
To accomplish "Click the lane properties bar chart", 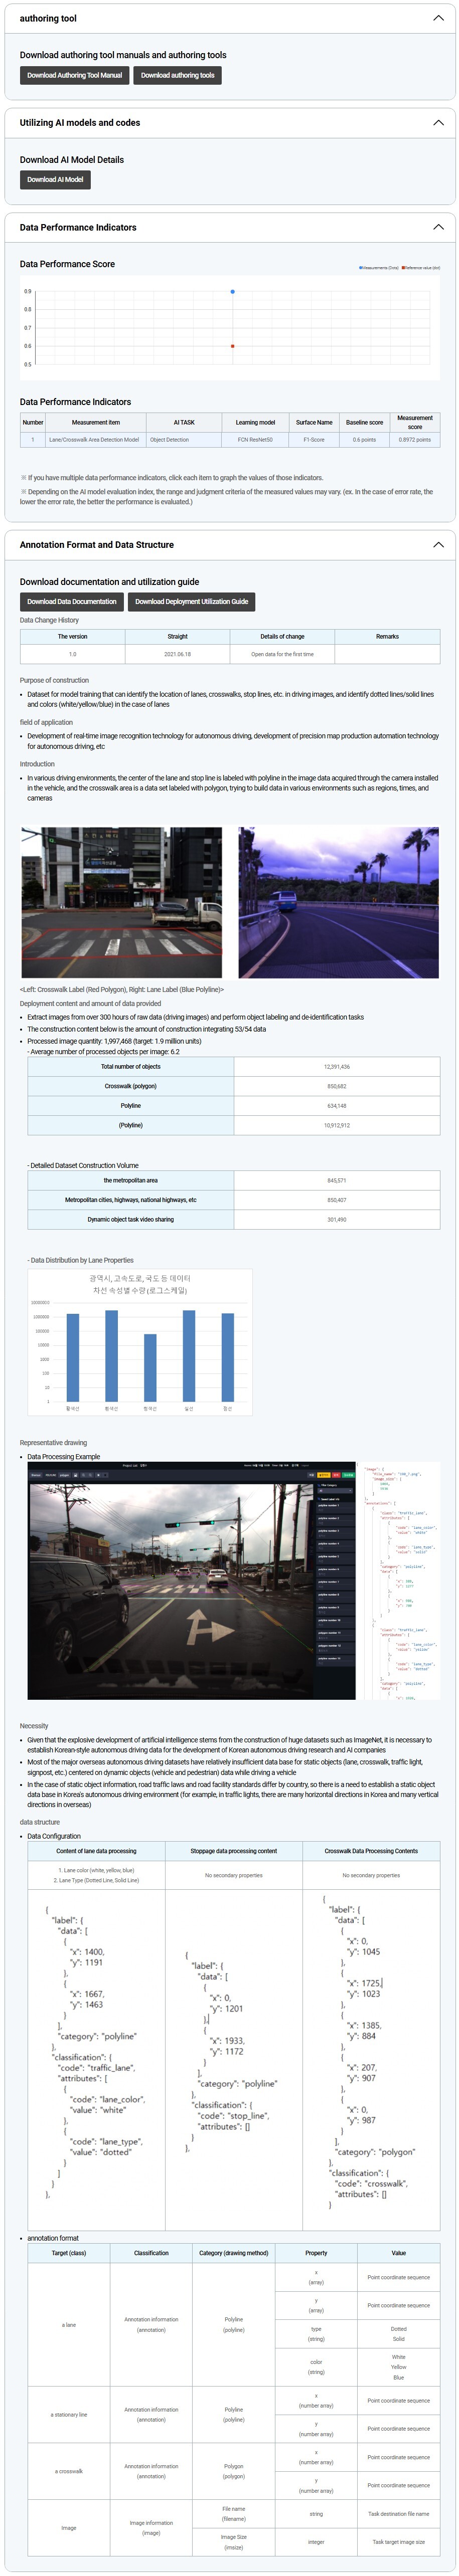I will click(x=140, y=1342).
